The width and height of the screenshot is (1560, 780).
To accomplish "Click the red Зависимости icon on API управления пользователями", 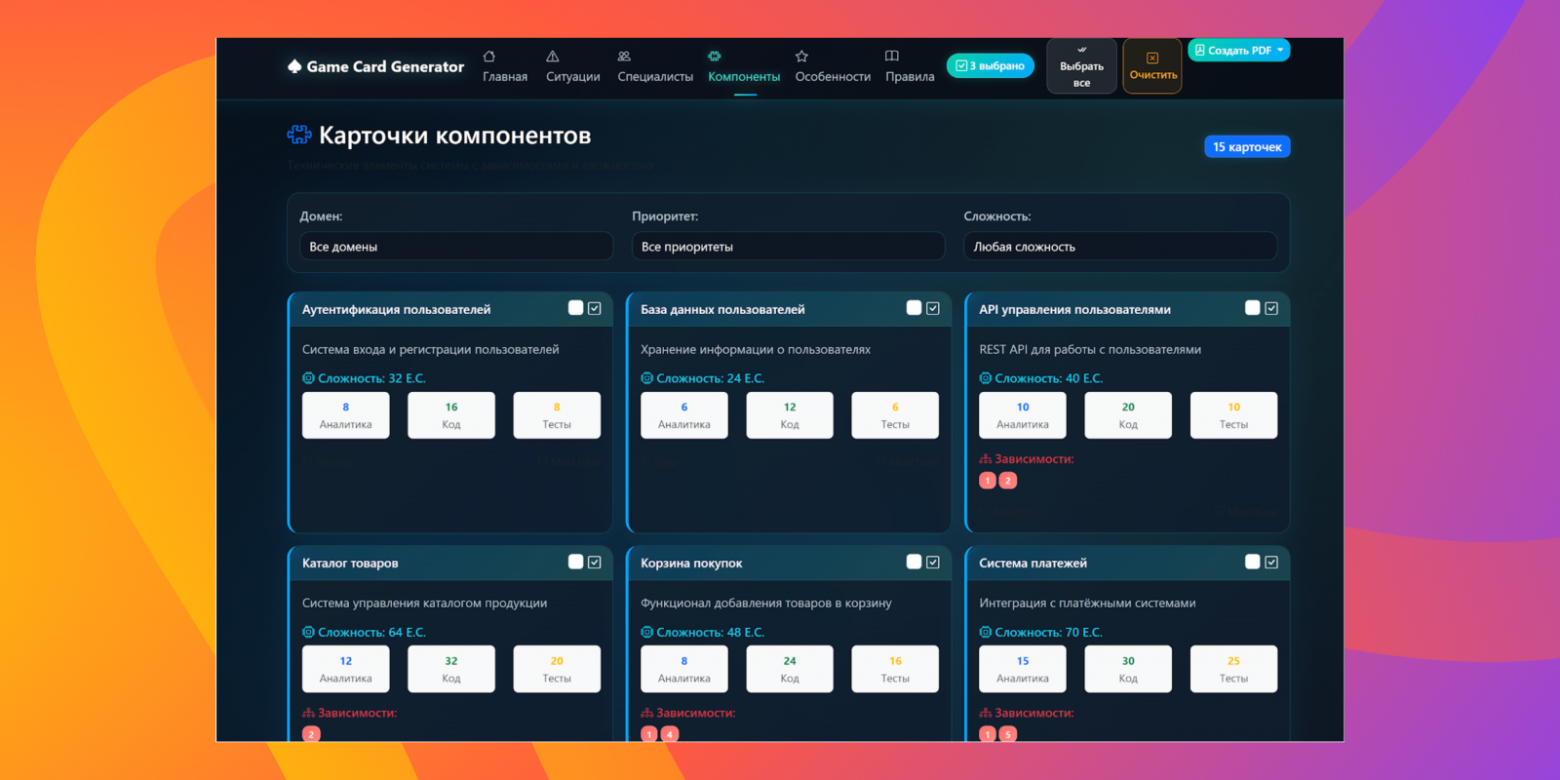I will point(987,459).
